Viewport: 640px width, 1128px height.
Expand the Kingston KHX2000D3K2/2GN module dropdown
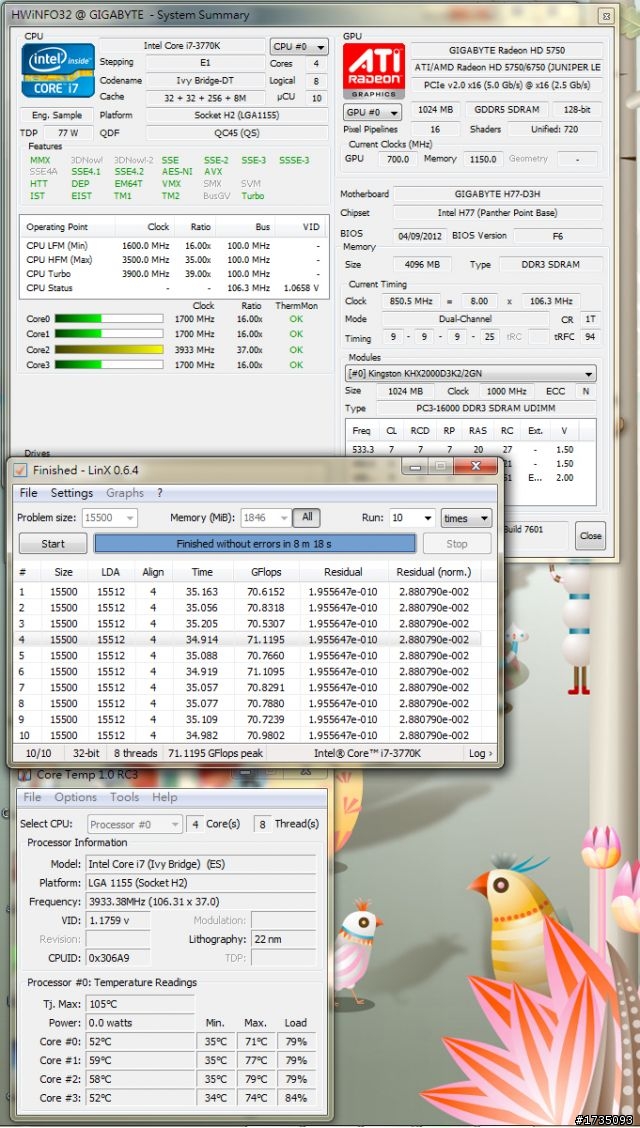tap(471, 373)
